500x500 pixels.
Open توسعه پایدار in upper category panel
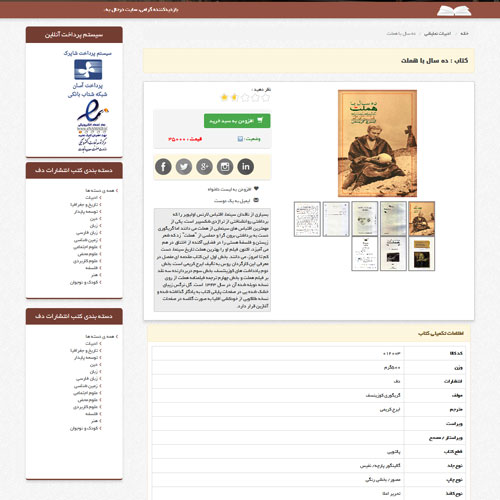[x=86, y=212]
